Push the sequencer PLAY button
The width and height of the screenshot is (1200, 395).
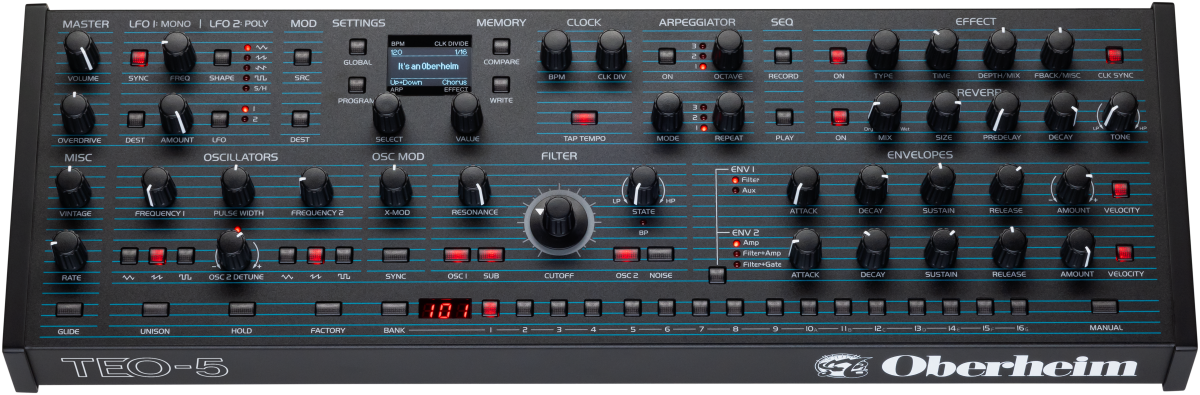click(x=784, y=117)
